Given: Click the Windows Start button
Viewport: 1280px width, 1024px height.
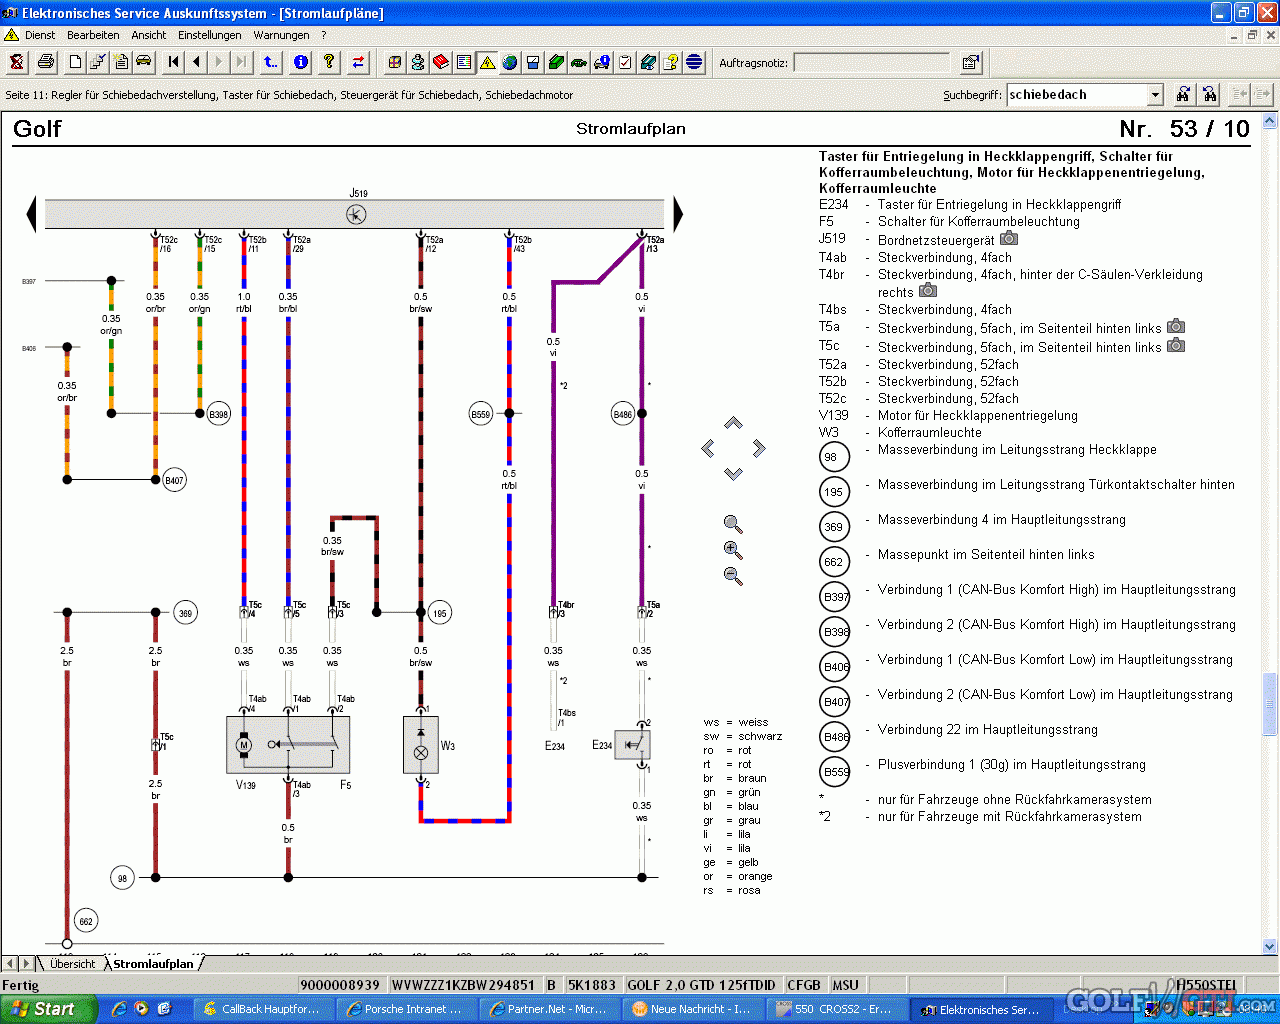Looking at the screenshot, I should [49, 1009].
